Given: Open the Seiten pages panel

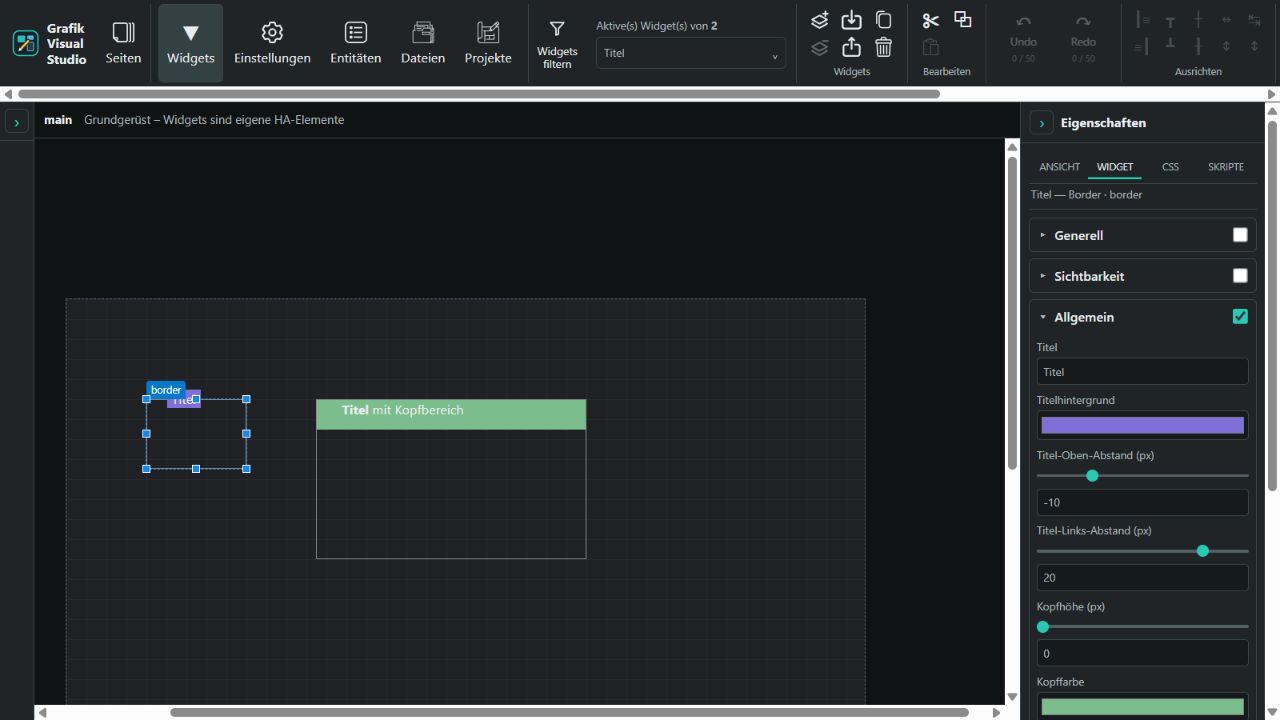Looking at the screenshot, I should (123, 43).
